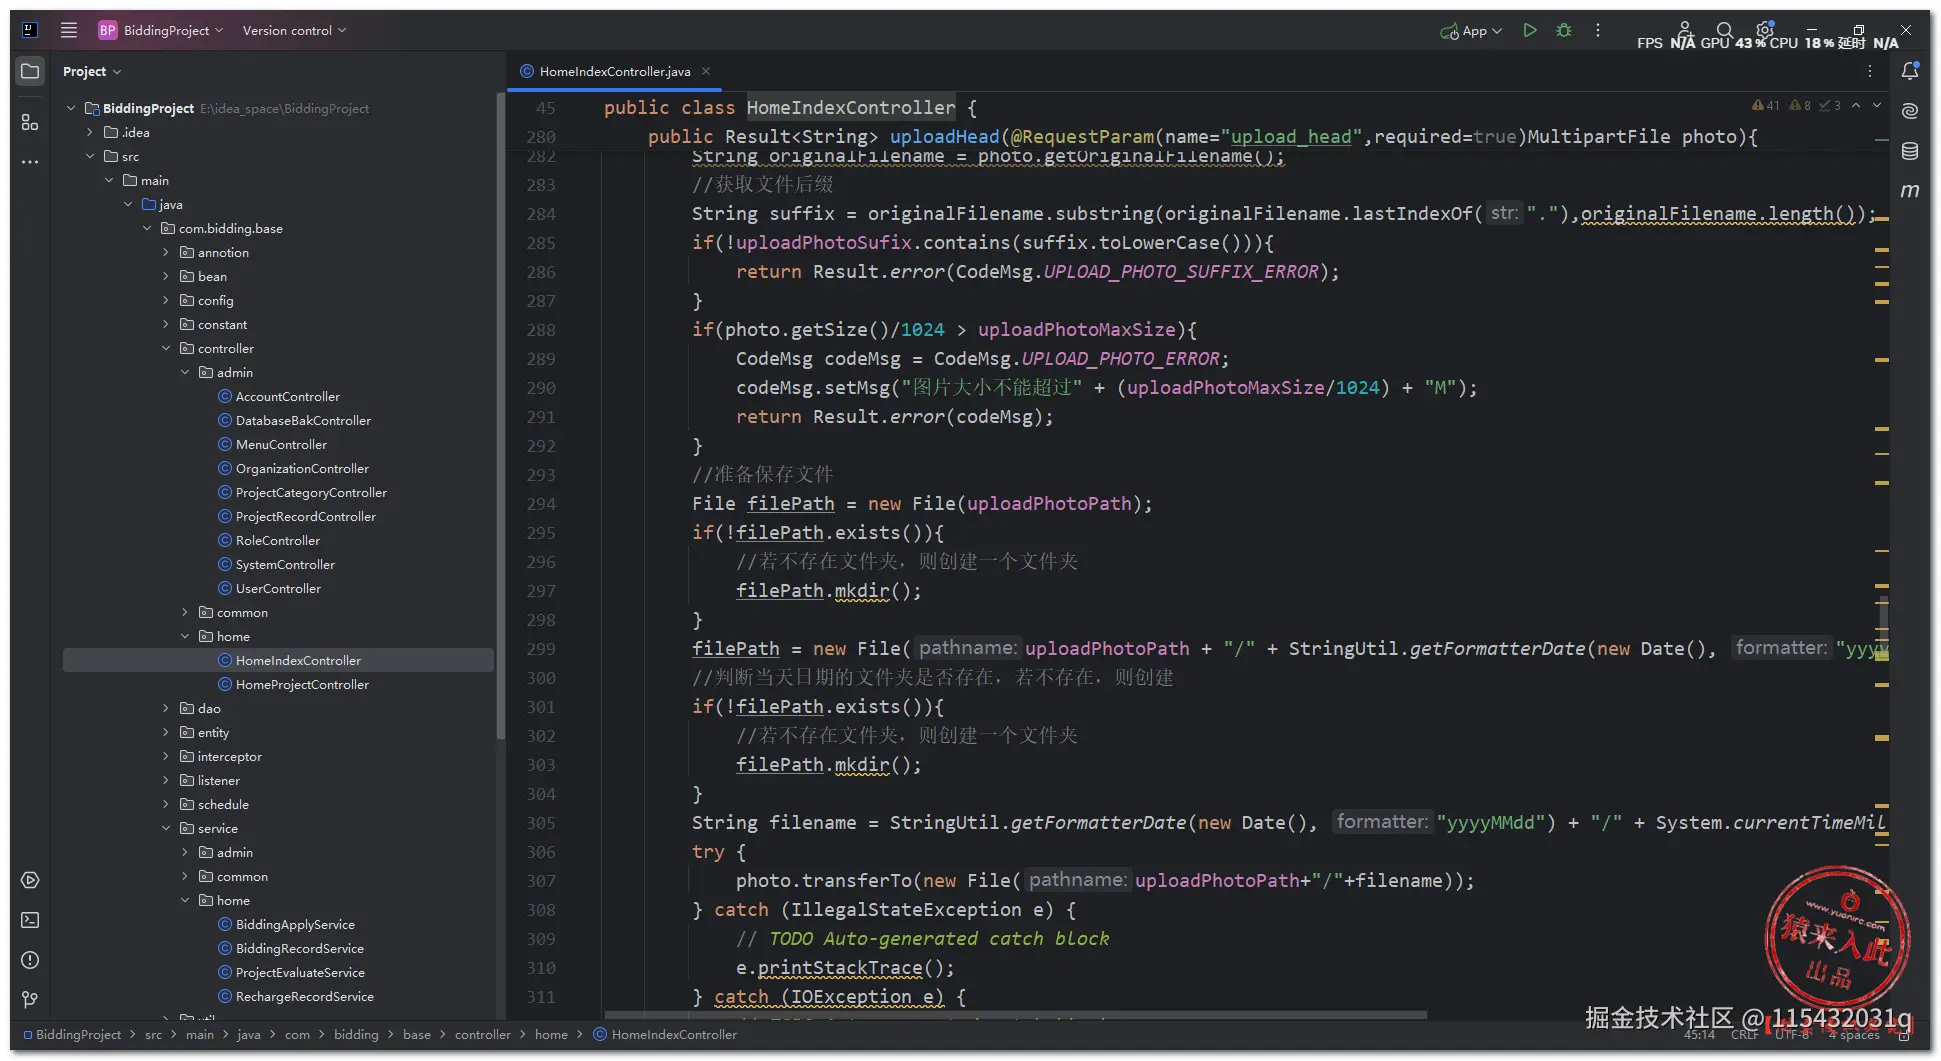Image resolution: width=1941 pixels, height=1061 pixels.
Task: Open the Notifications bell
Action: pos(1910,71)
